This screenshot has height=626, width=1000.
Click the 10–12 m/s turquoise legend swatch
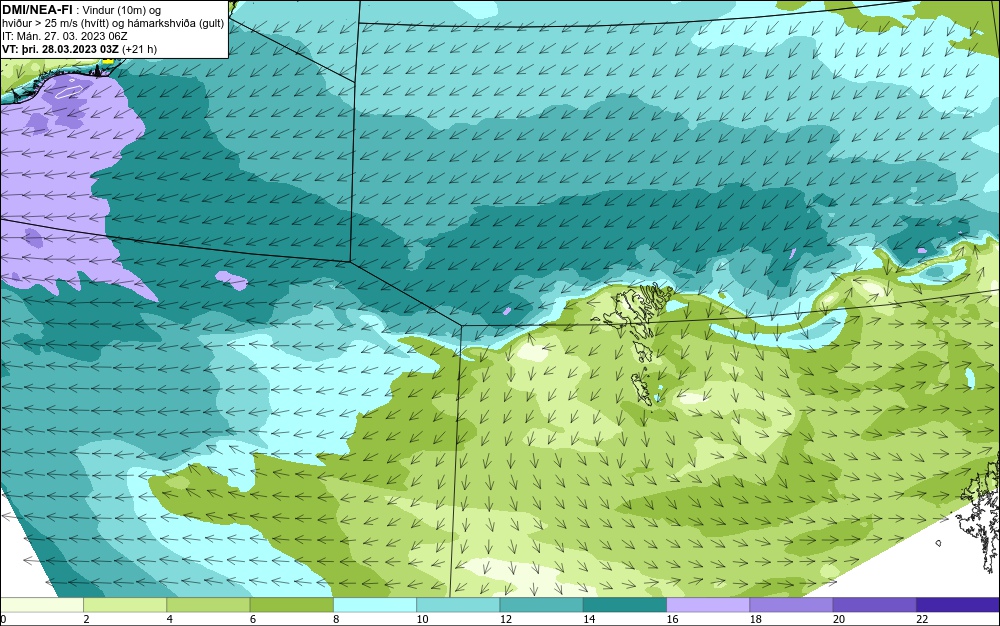point(458,605)
